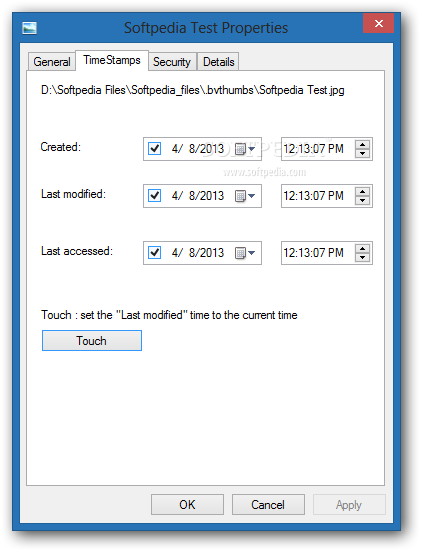
Task: Click the Cancel button
Action: (x=268, y=505)
